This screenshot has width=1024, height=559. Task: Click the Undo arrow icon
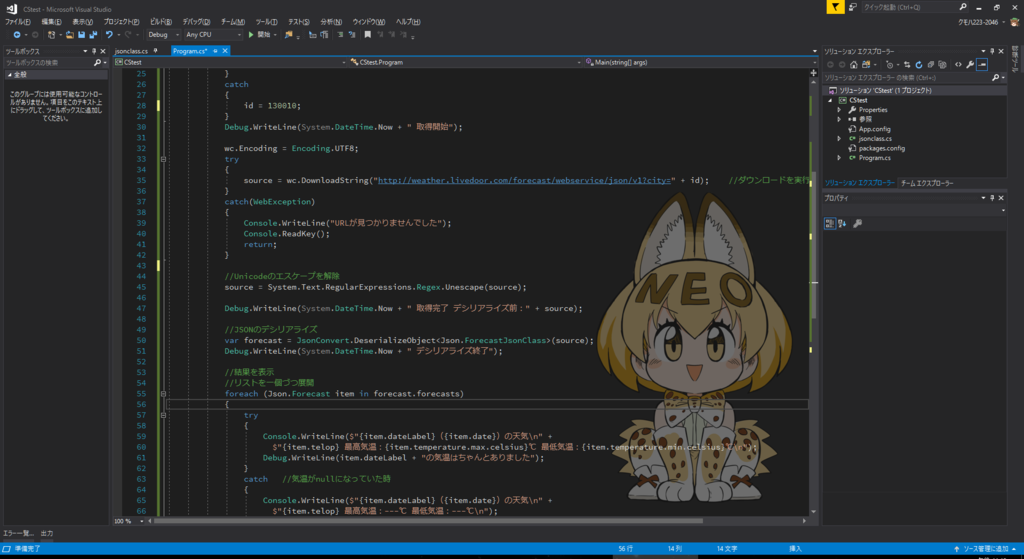(109, 35)
